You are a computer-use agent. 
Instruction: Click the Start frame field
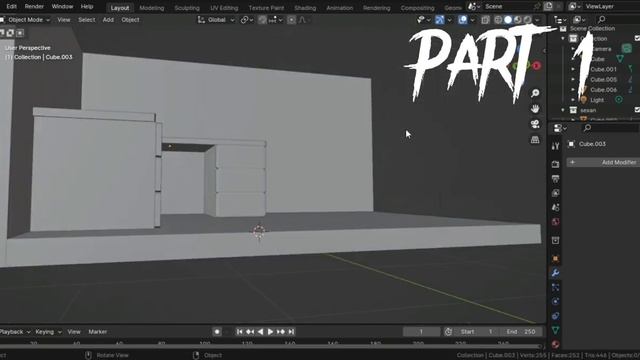477,332
